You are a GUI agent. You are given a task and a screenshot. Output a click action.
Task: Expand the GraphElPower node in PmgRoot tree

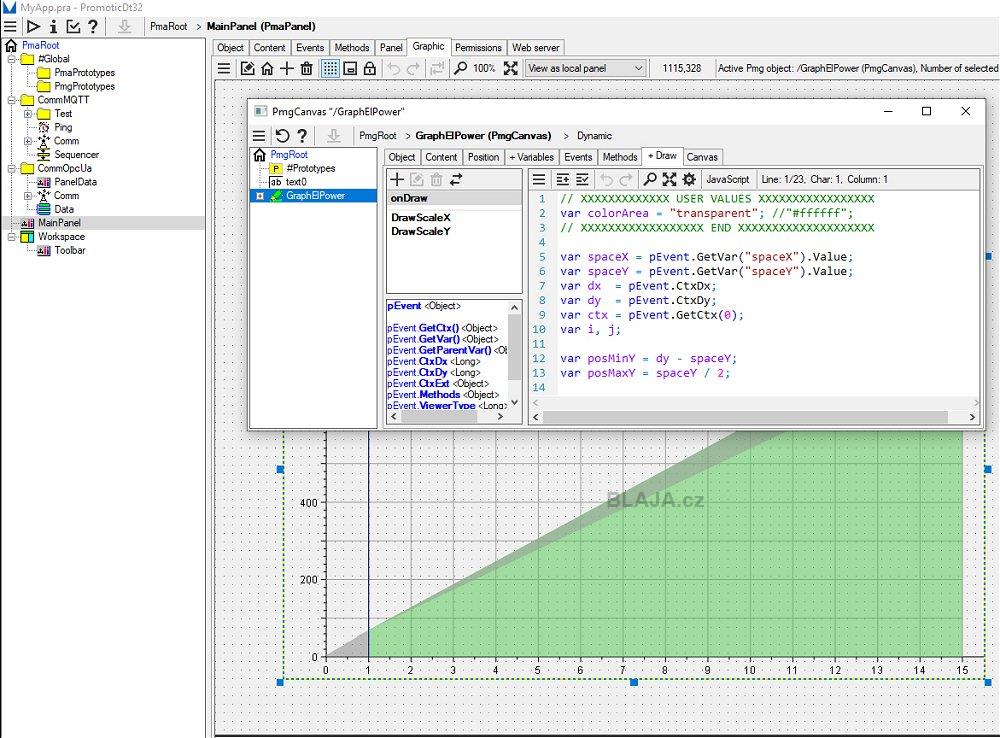pos(260,196)
